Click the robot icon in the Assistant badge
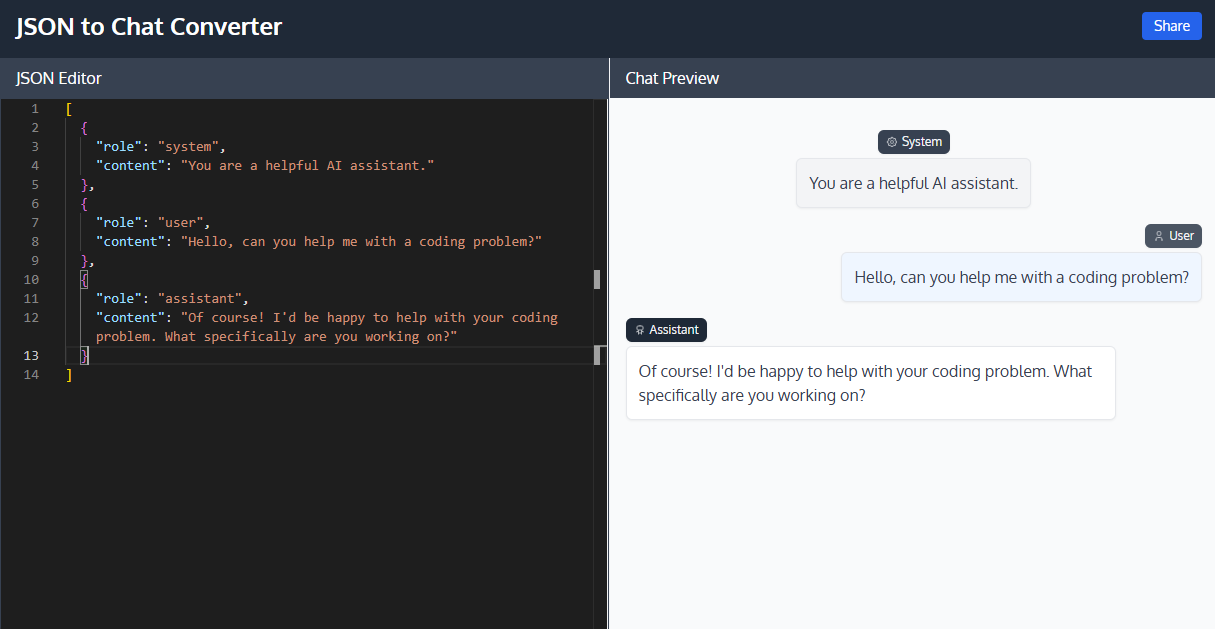 [640, 330]
